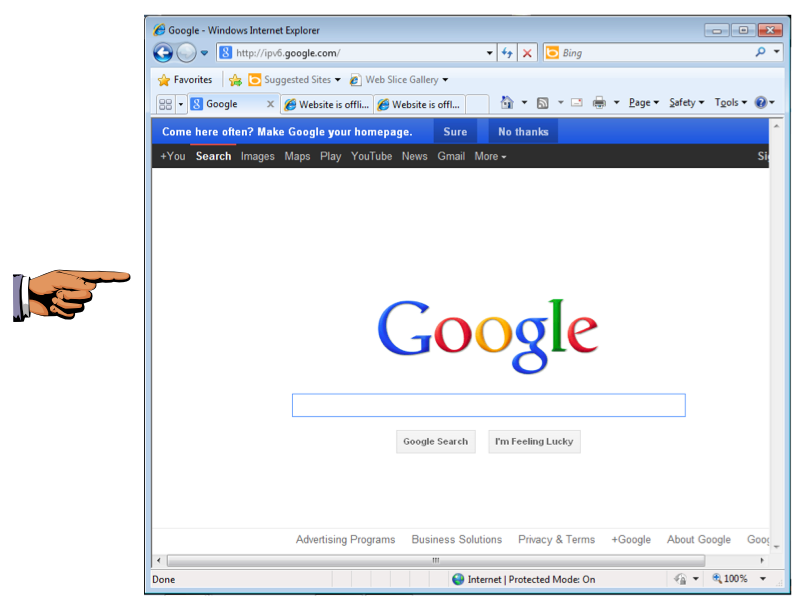Screen dimensions: 803x609
Task: Open Gmail in Google bar
Action: (451, 156)
